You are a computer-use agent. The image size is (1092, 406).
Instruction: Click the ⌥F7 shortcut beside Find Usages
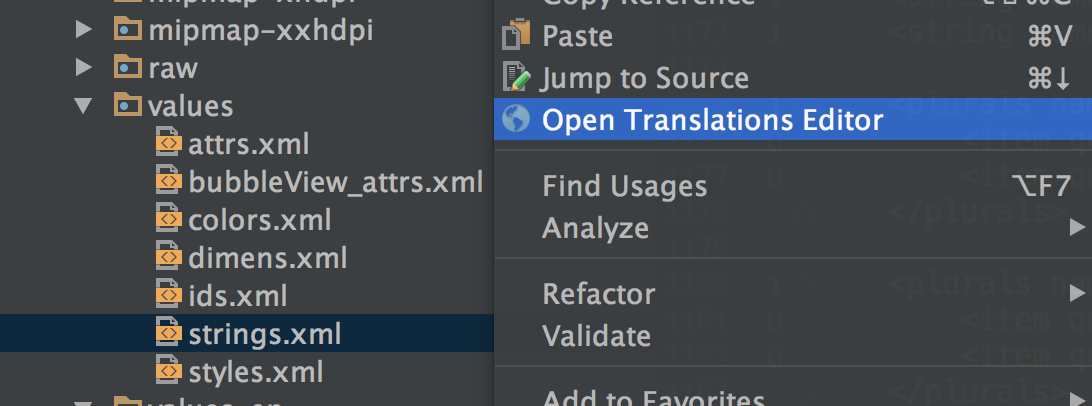[1040, 186]
